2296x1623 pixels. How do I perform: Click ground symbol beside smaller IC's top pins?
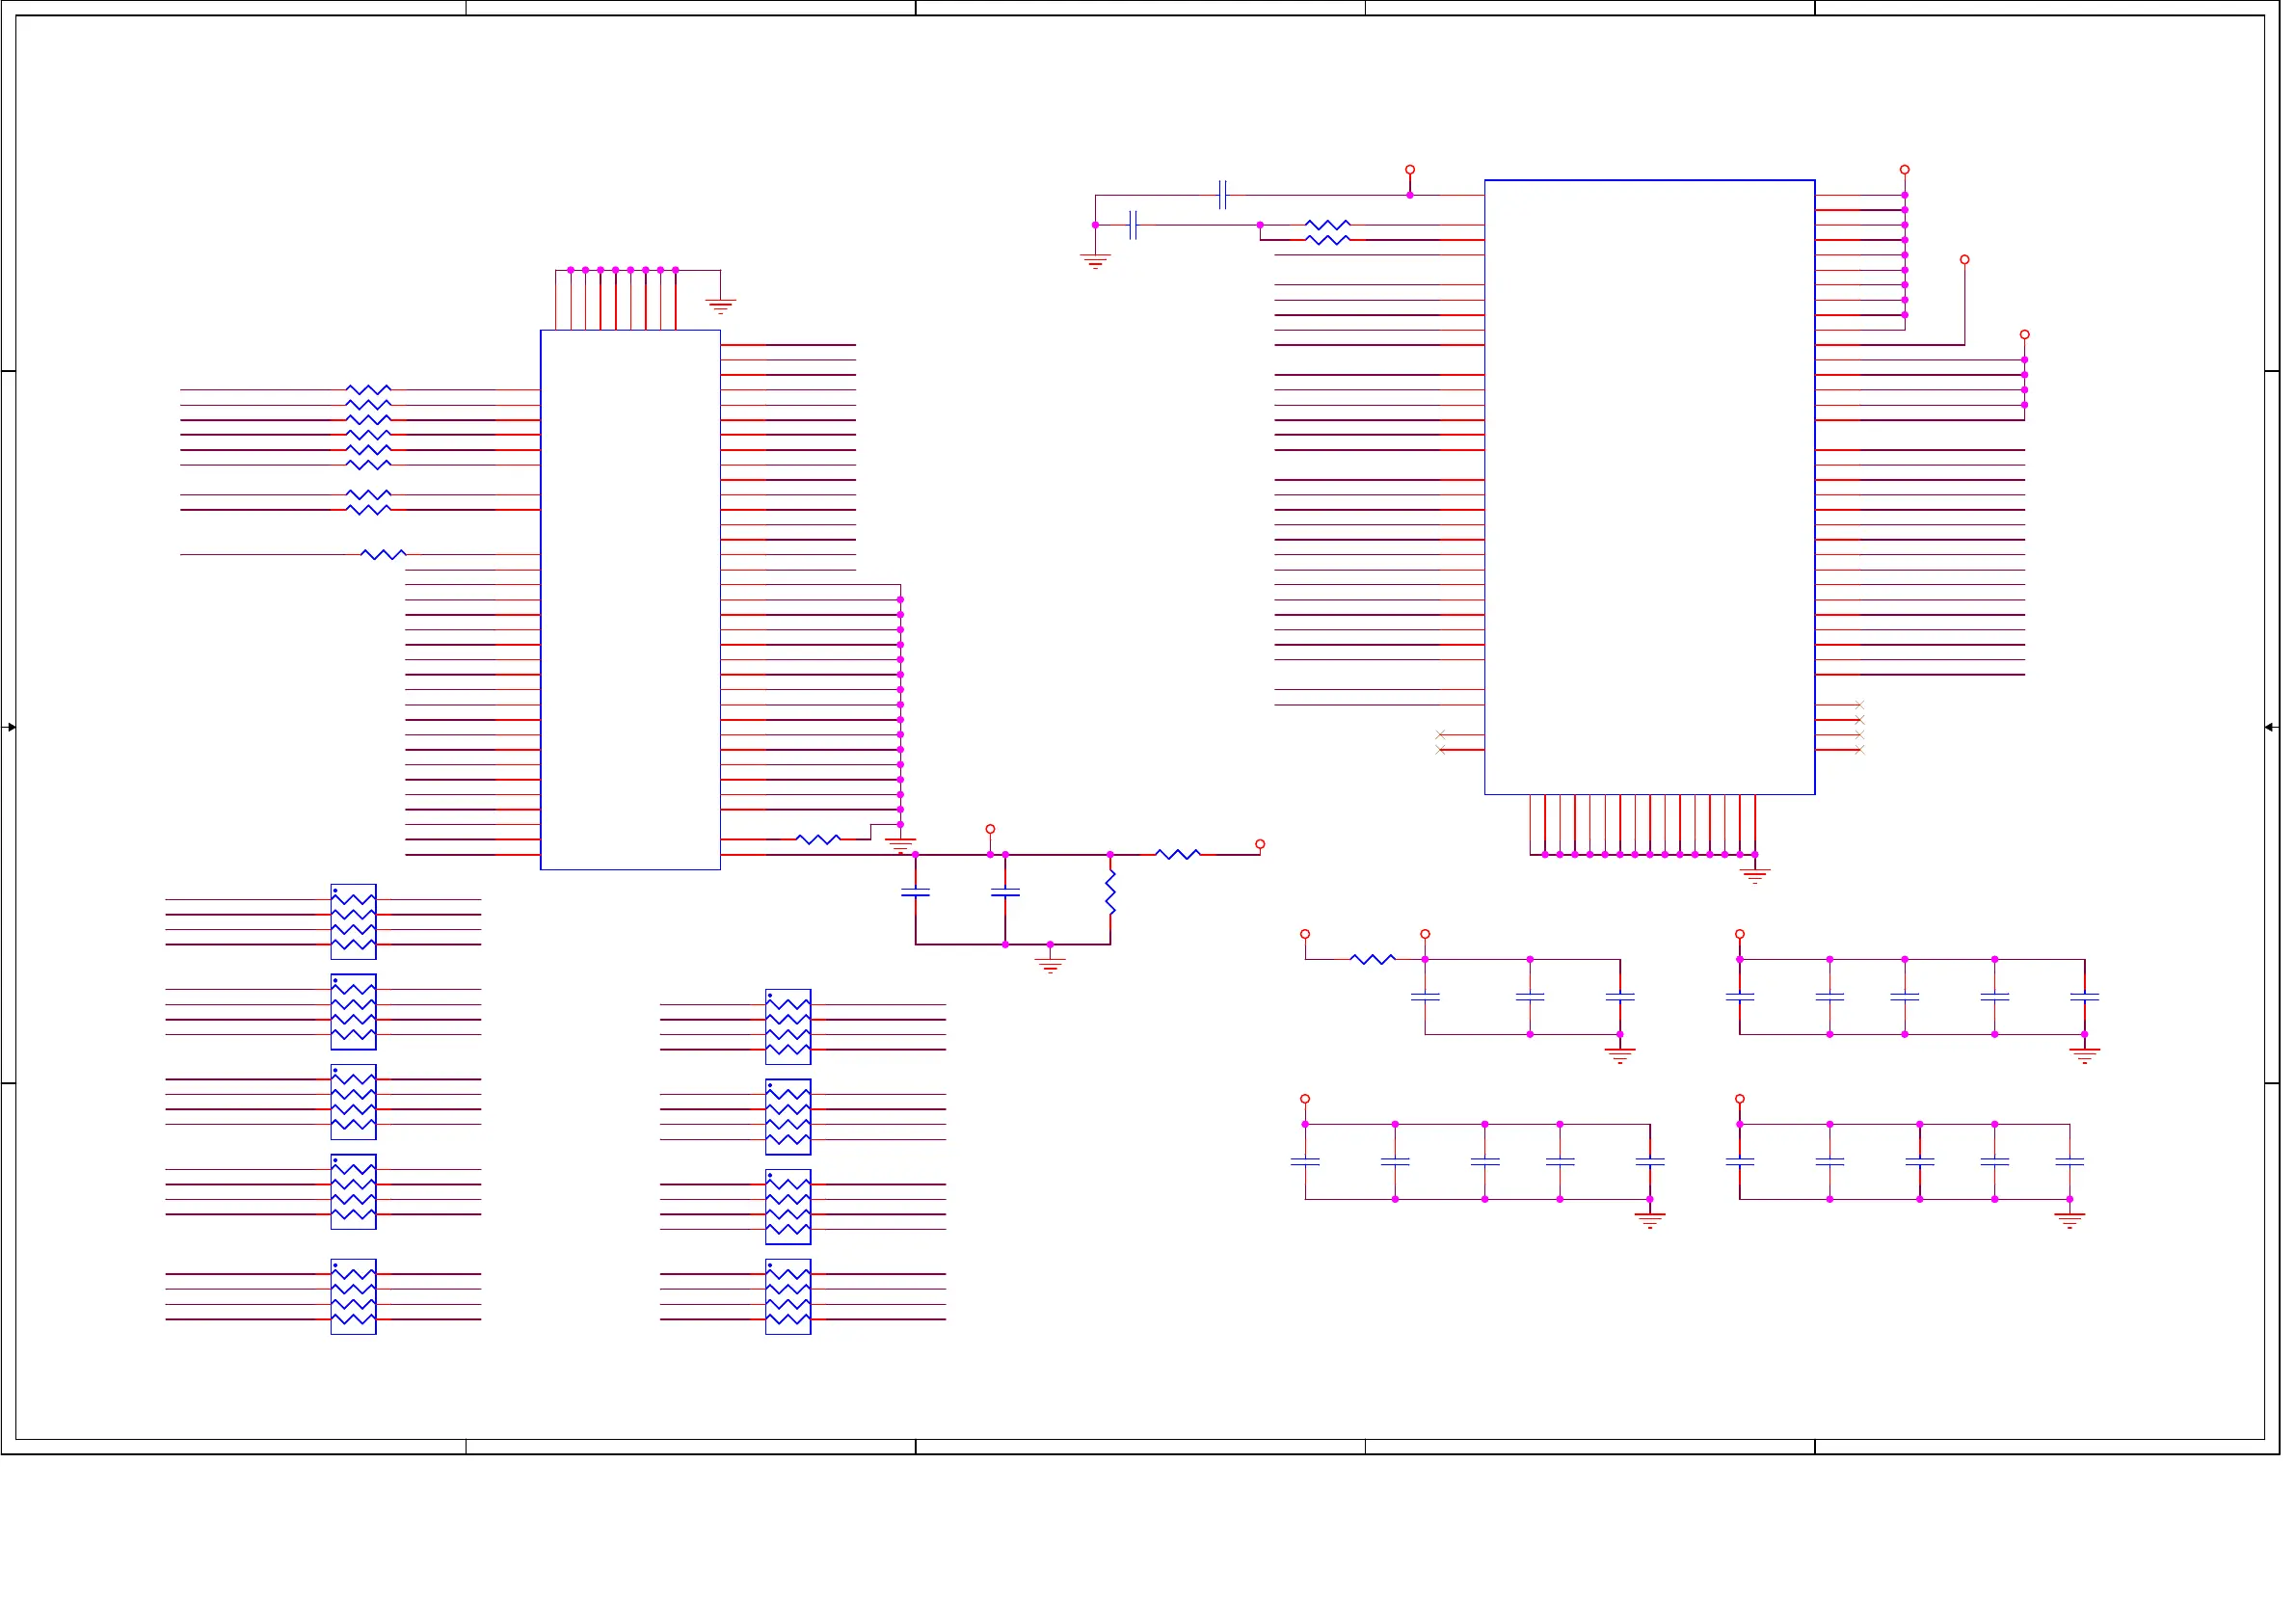click(720, 305)
